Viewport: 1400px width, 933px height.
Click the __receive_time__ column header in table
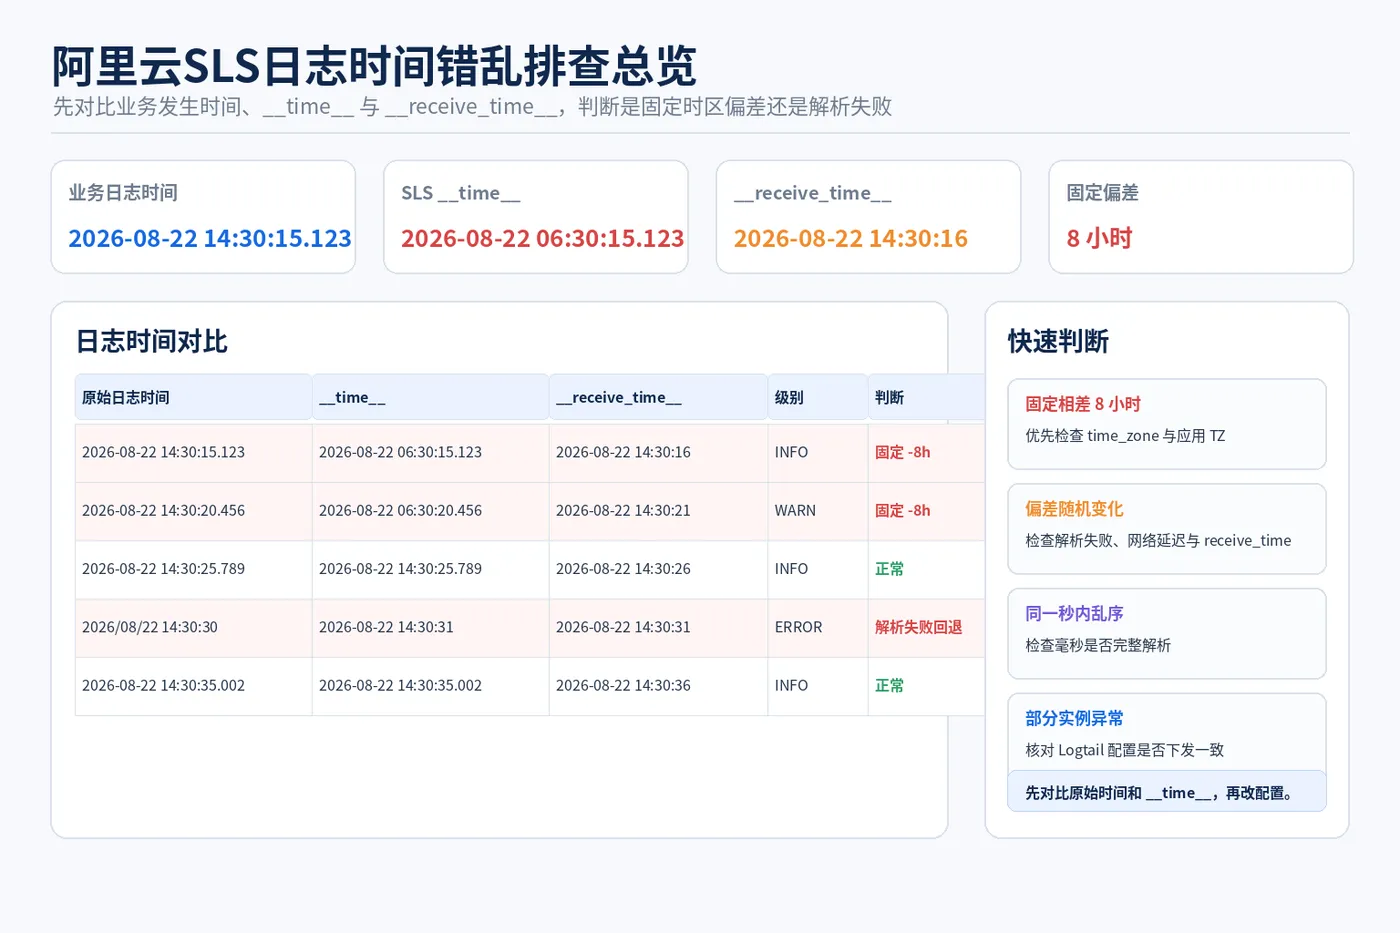[659, 397]
